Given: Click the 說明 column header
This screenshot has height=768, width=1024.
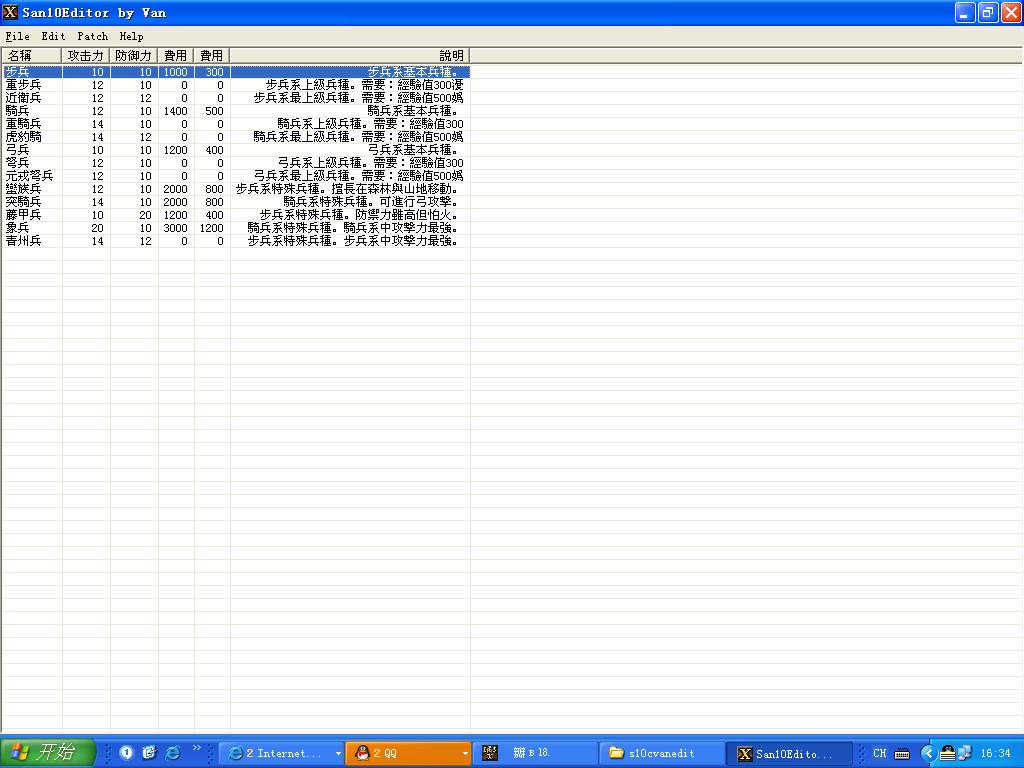Looking at the screenshot, I should (x=350, y=56).
